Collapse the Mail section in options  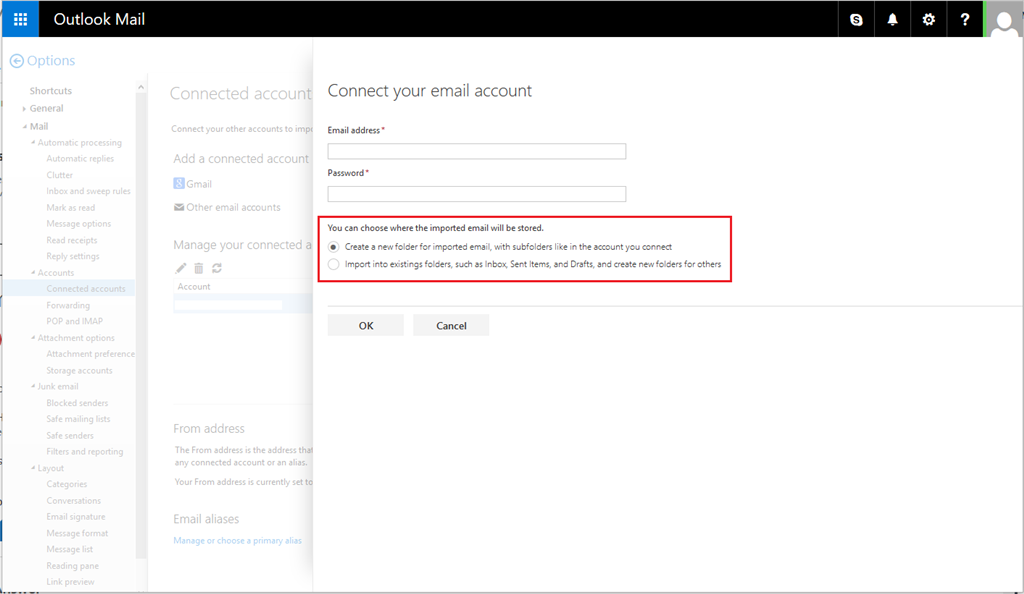25,127
